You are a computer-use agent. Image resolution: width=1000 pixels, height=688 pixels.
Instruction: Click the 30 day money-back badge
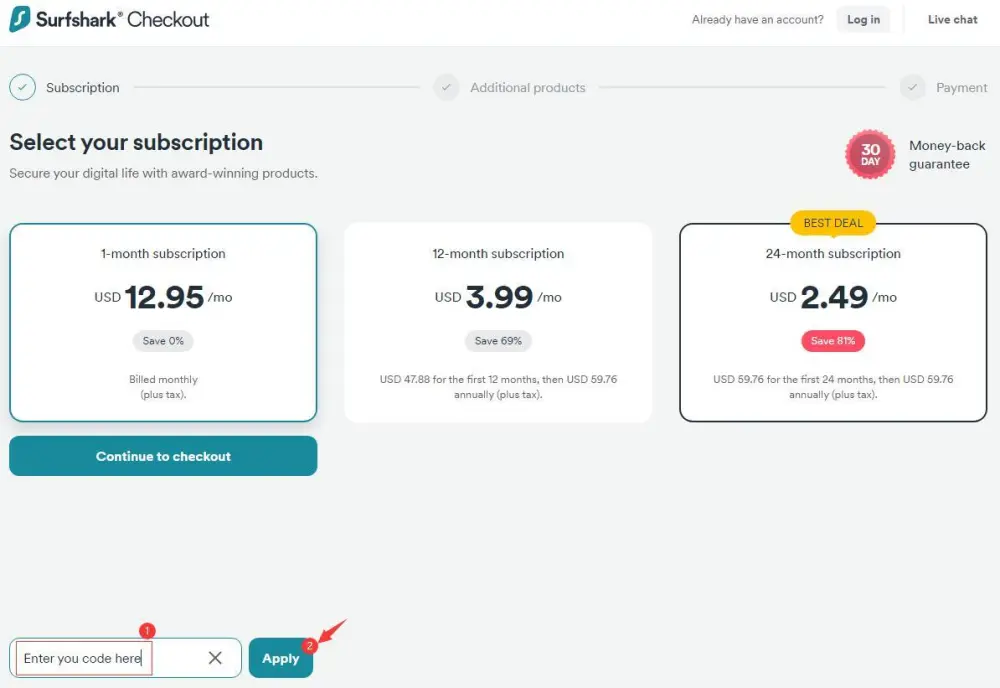[870, 154]
